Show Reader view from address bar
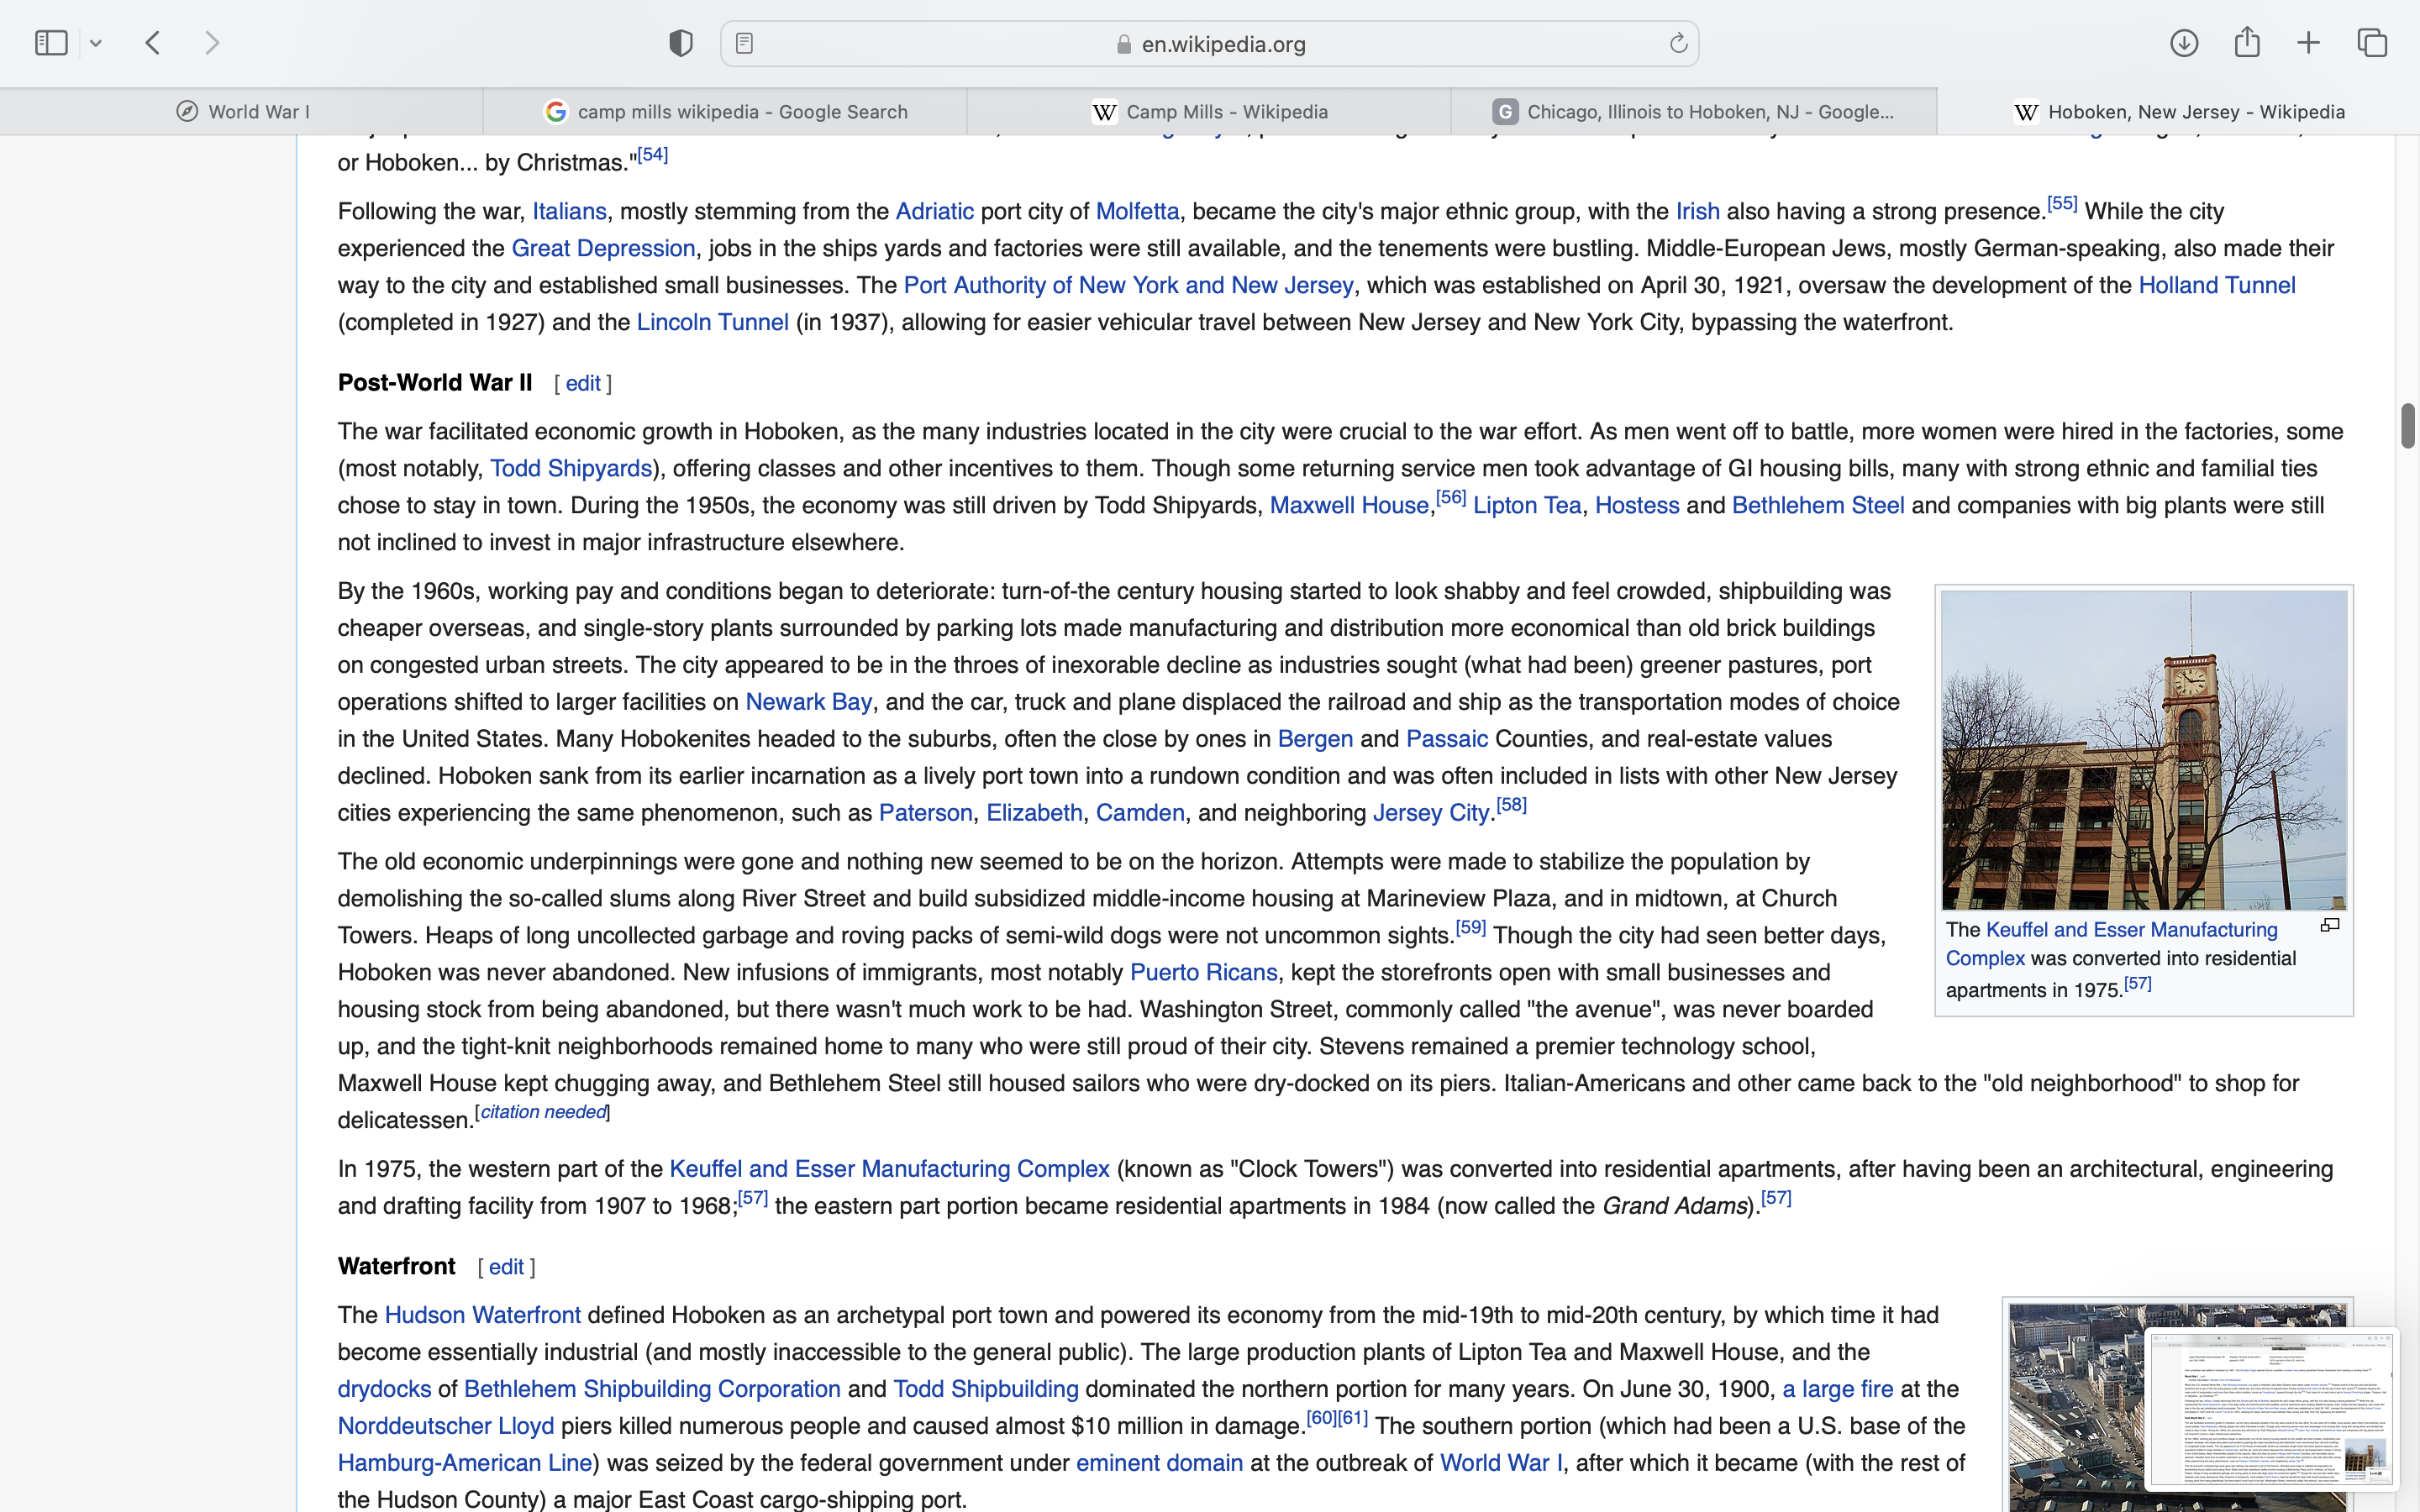Image resolution: width=2420 pixels, height=1512 pixels. click(744, 43)
